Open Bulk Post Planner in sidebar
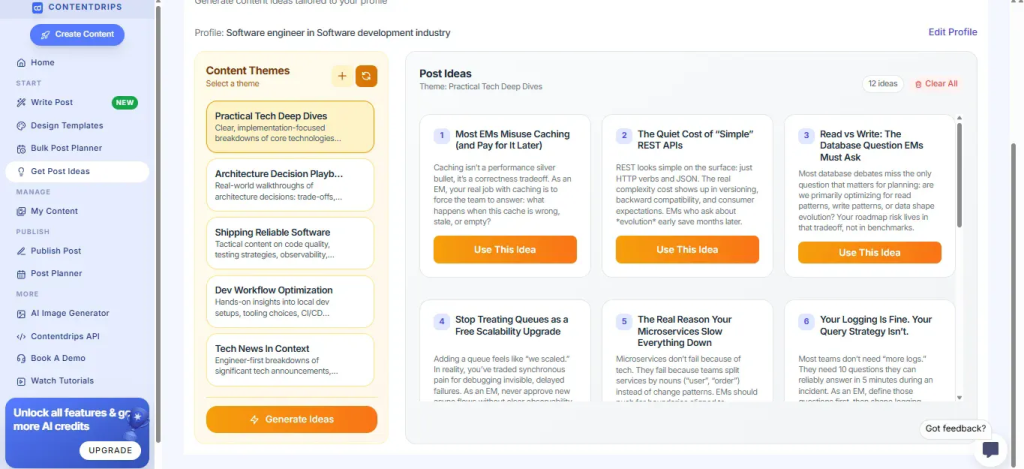Viewport: 1024px width, 469px height. click(66, 148)
